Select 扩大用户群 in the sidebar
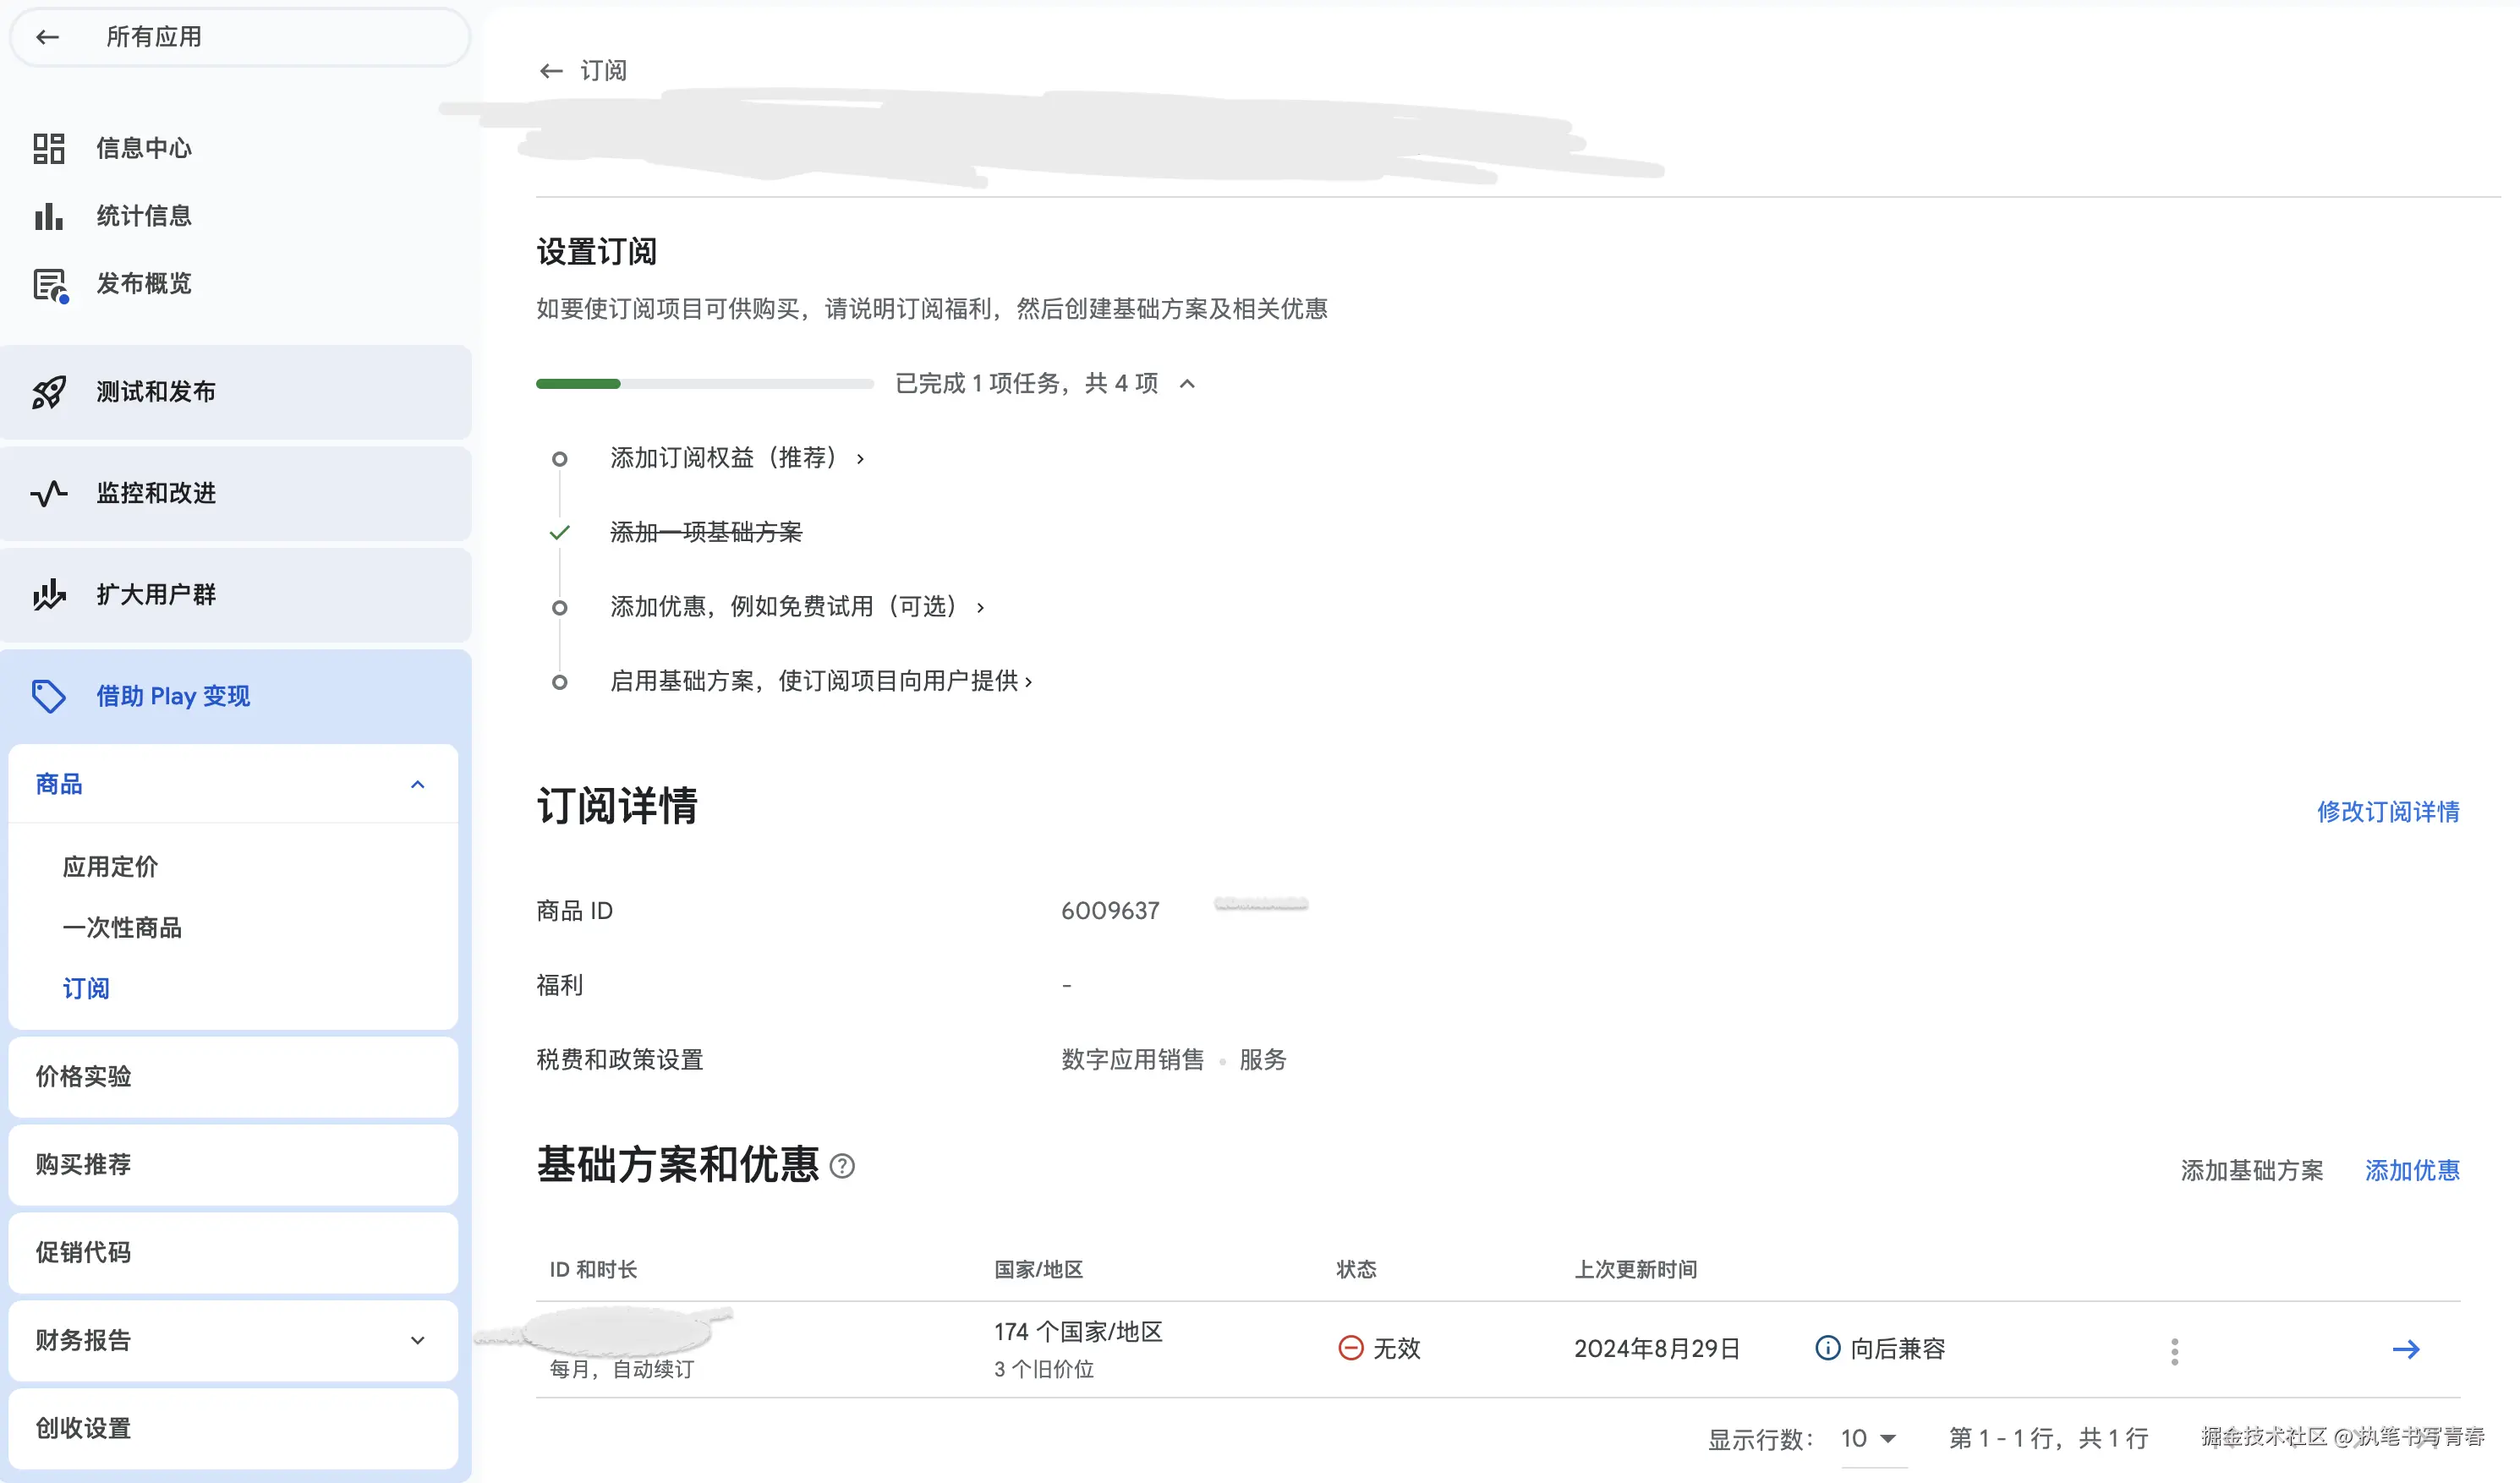 tap(48, 595)
